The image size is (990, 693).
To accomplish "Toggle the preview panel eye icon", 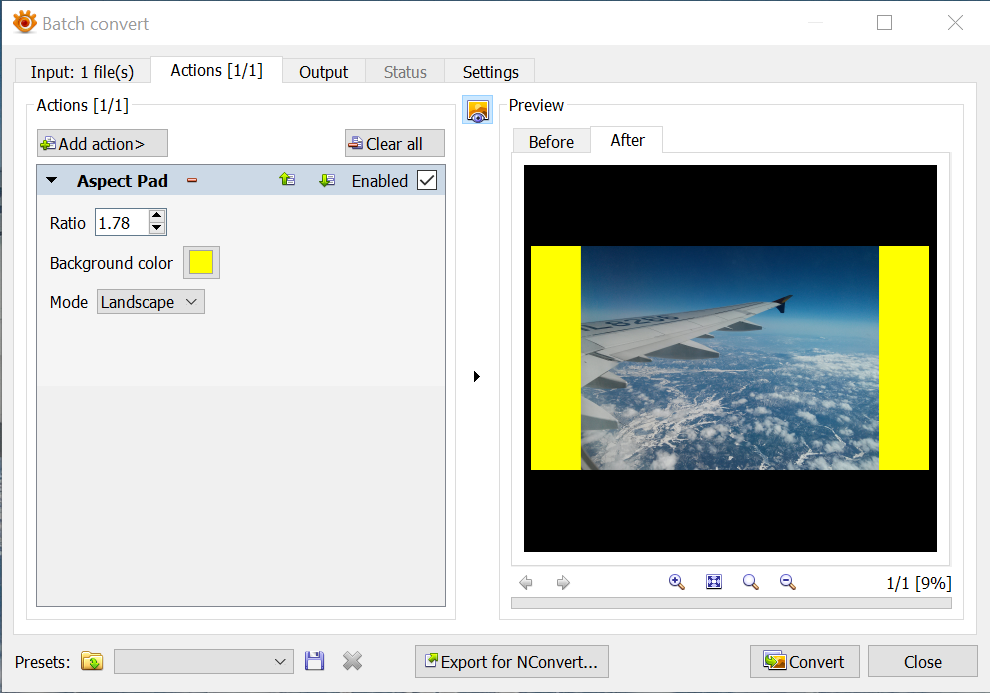I will [x=477, y=110].
